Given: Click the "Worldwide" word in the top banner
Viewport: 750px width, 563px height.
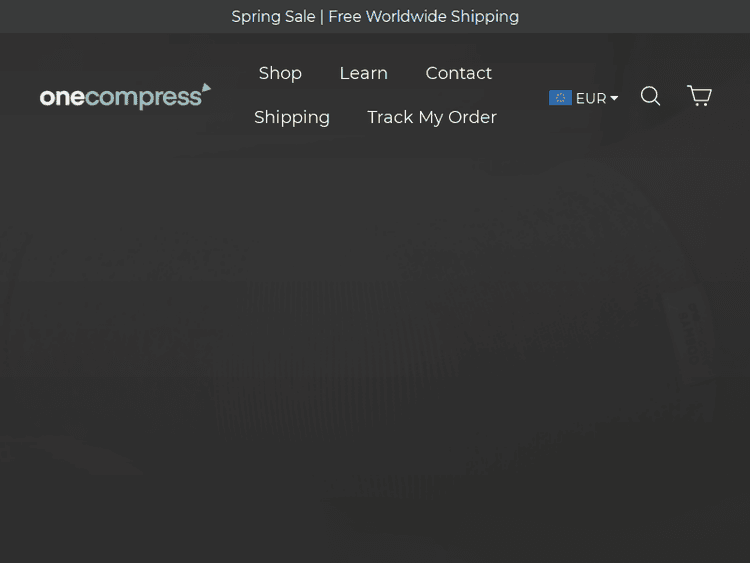Looking at the screenshot, I should (407, 17).
